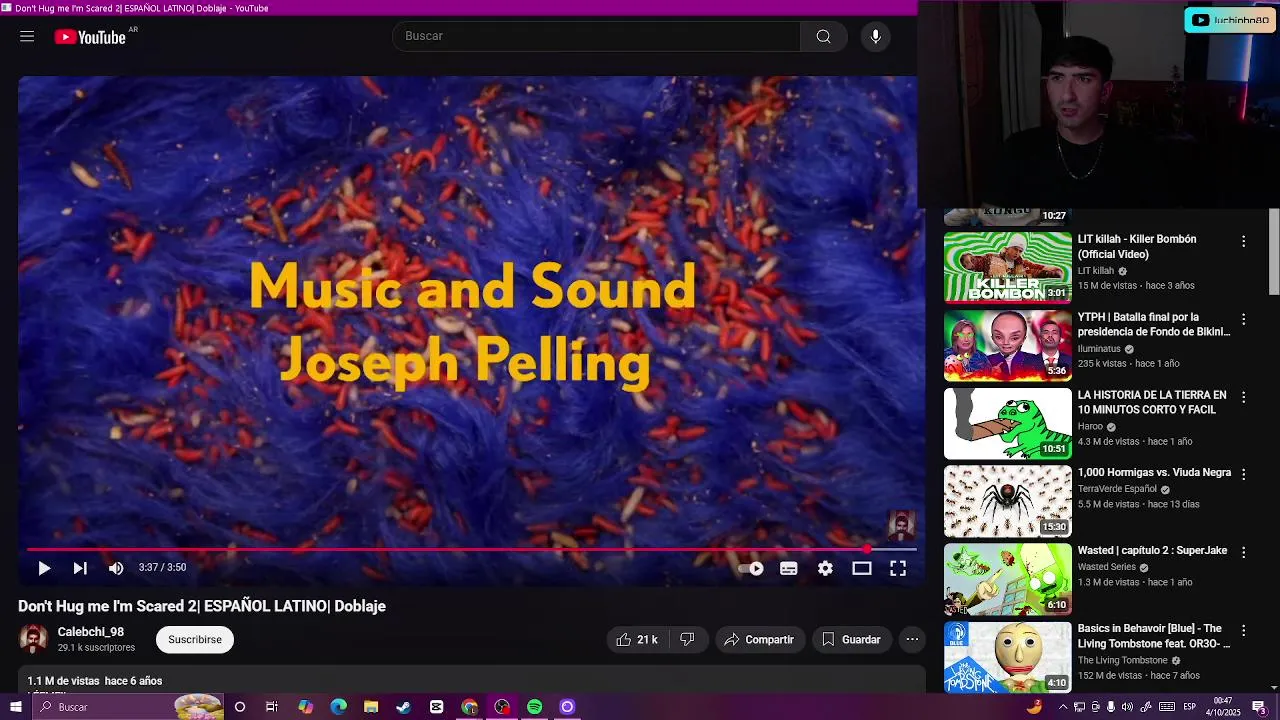Open Task View in the taskbar
The width and height of the screenshot is (1280, 720).
click(272, 707)
